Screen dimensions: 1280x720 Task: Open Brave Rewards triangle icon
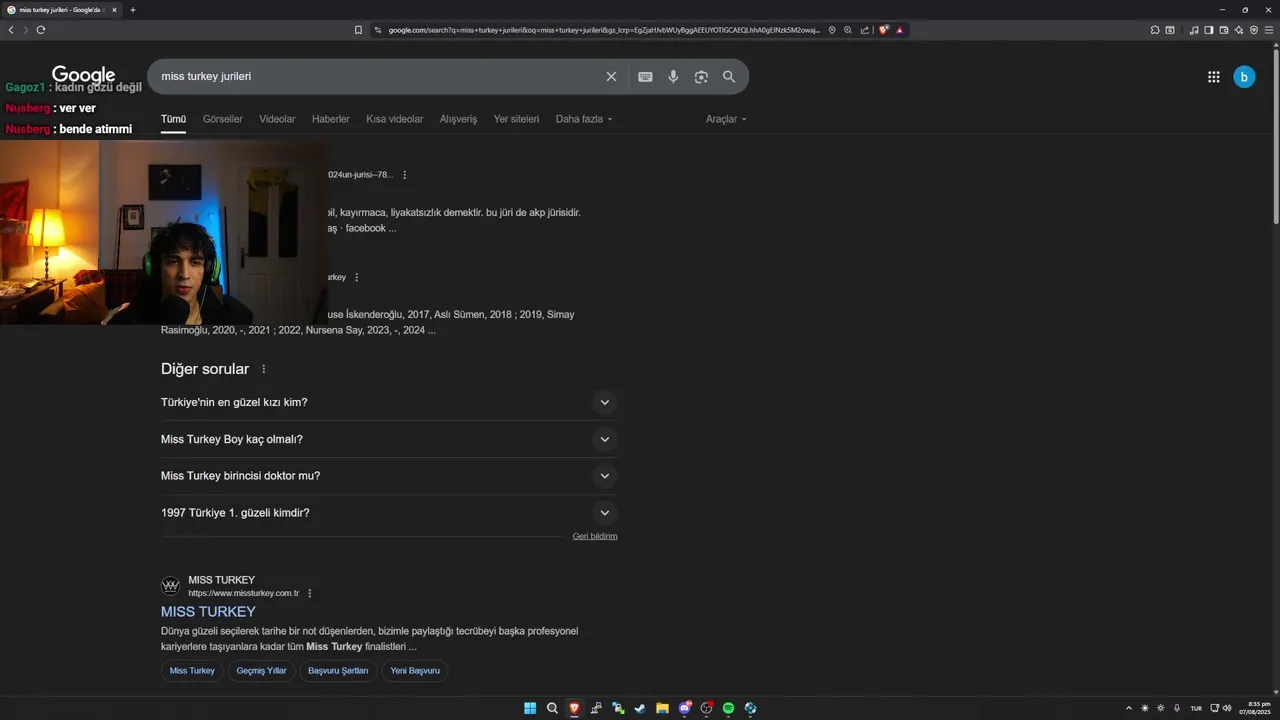click(899, 30)
